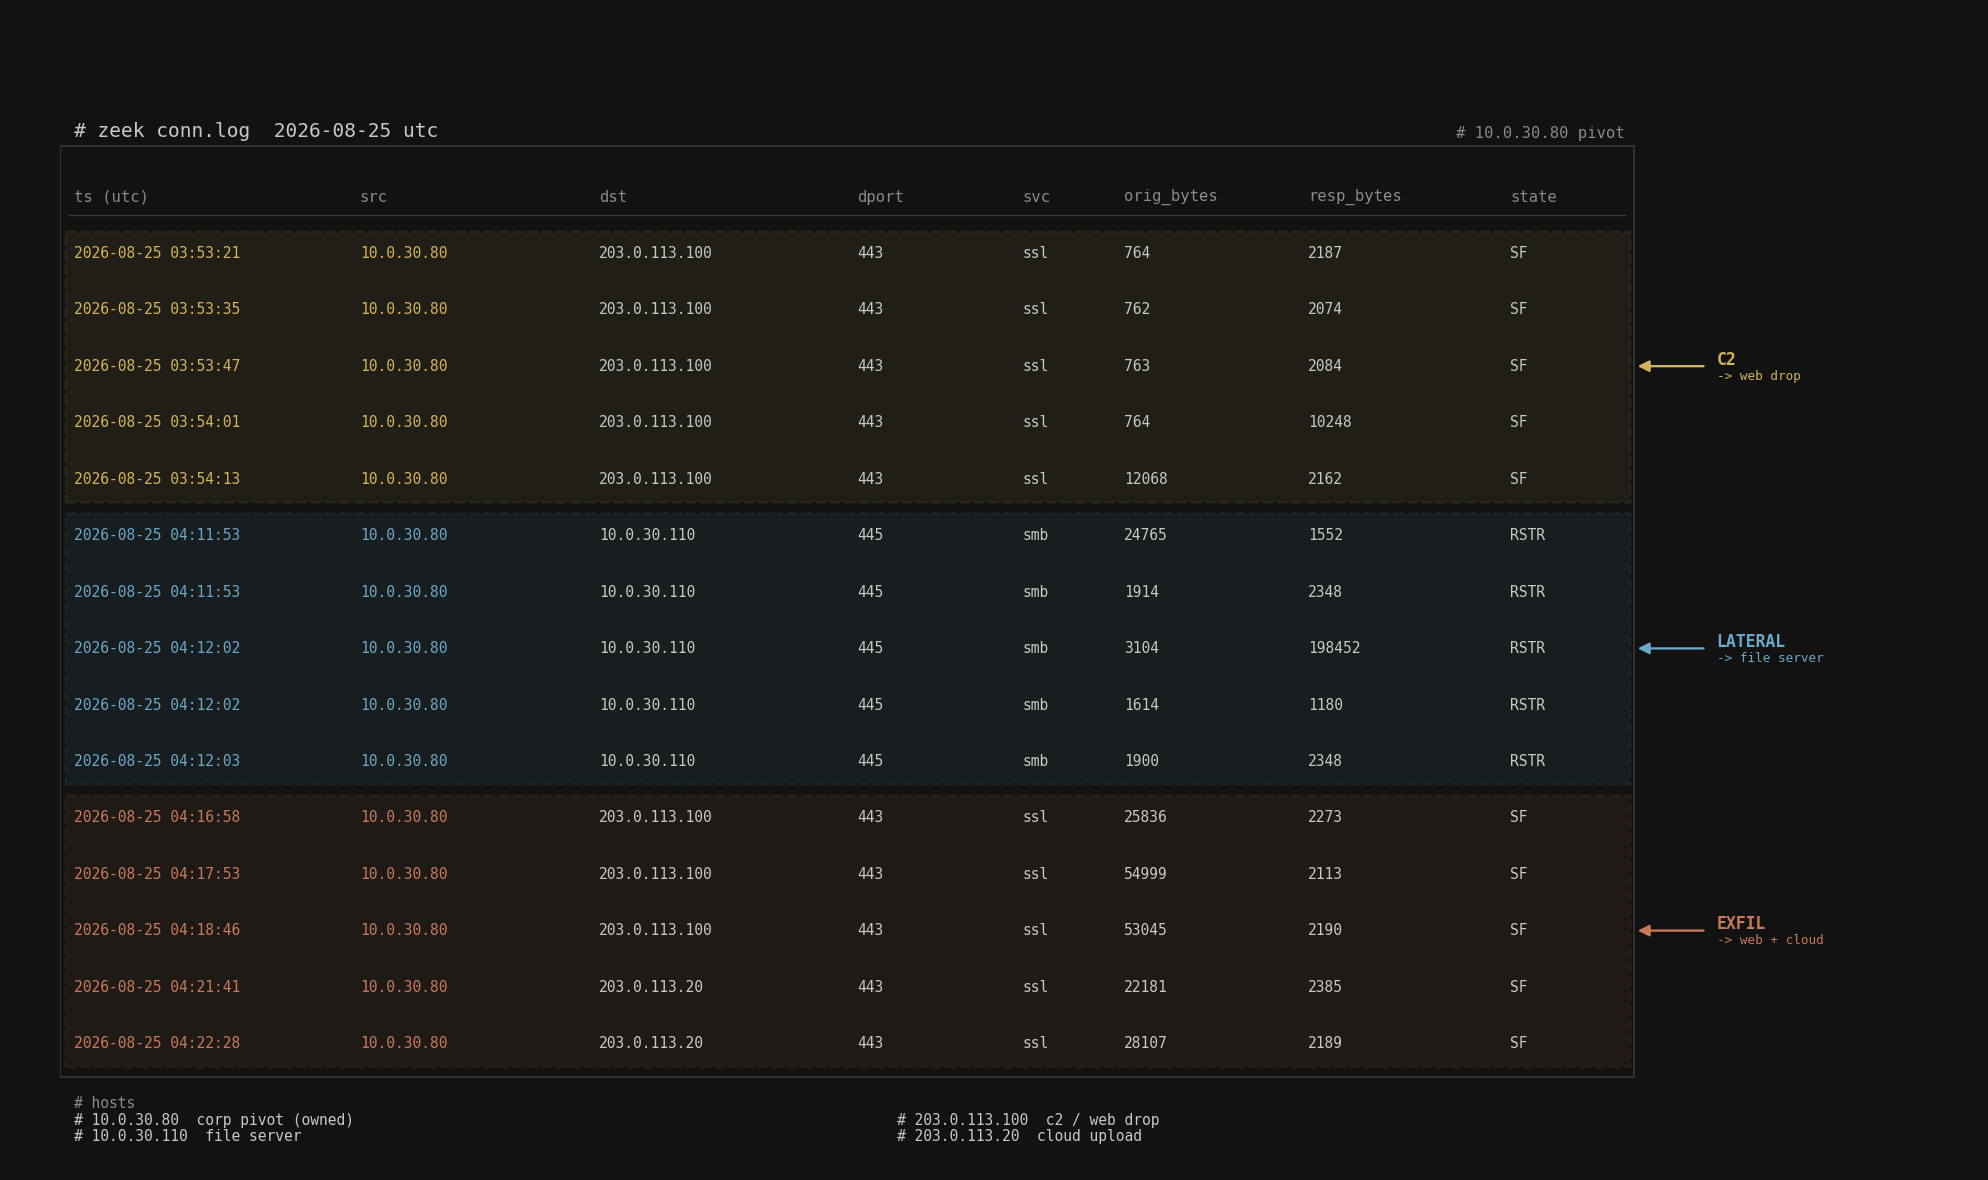Image resolution: width=1988 pixels, height=1180 pixels.
Task: Click dst 203.0.113.20 in the 04:21:41 row
Action: click(651, 987)
